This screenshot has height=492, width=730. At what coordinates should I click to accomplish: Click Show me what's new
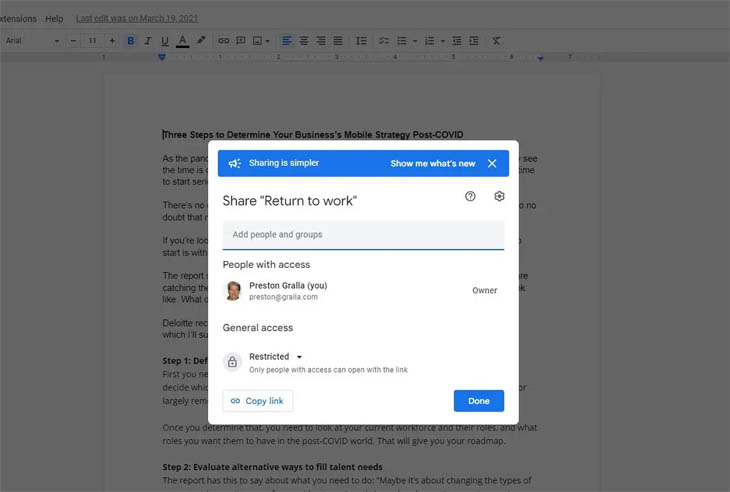433,163
